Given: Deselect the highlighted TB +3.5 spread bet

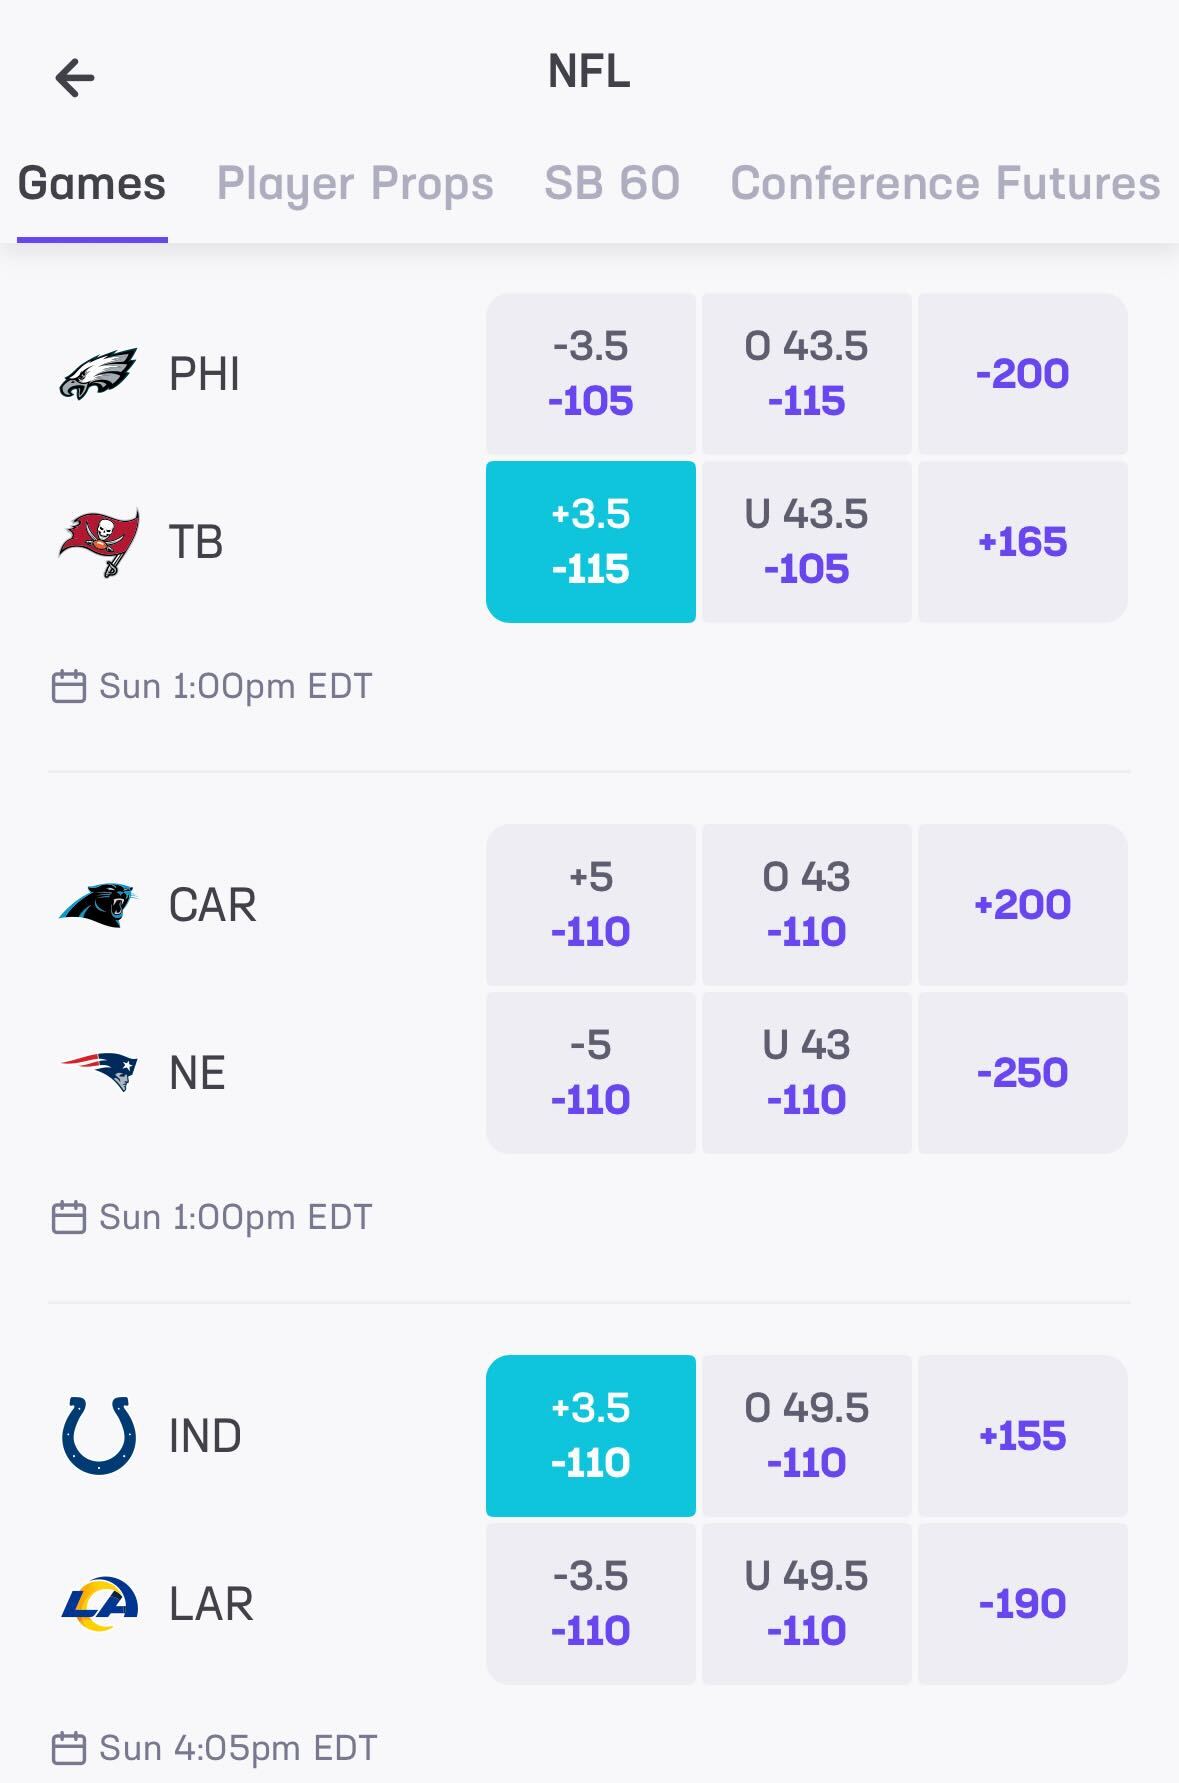Looking at the screenshot, I should pyautogui.click(x=590, y=540).
